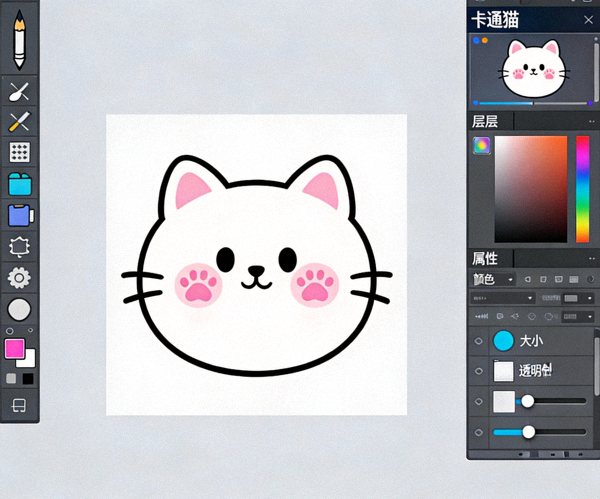The width and height of the screenshot is (600, 499).
Task: Click the properties list vertical scrollbar
Action: pyautogui.click(x=596, y=366)
